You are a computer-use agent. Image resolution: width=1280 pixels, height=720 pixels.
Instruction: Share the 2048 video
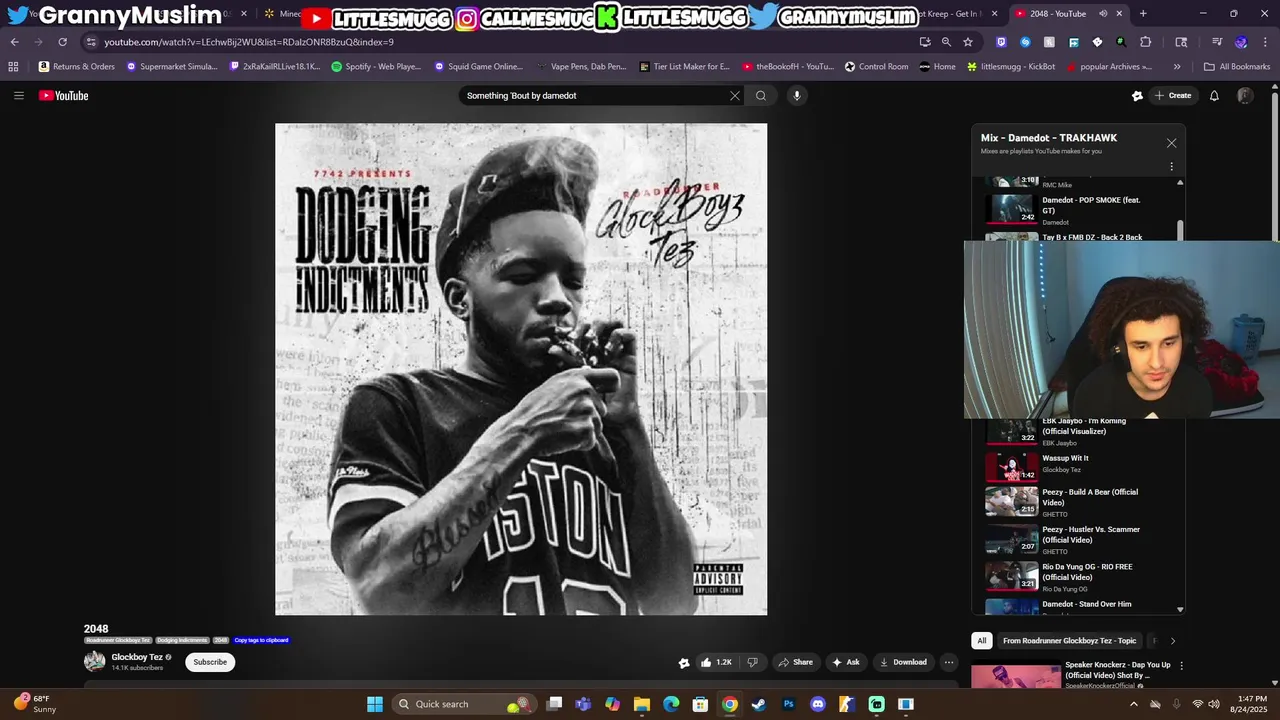[x=796, y=662]
